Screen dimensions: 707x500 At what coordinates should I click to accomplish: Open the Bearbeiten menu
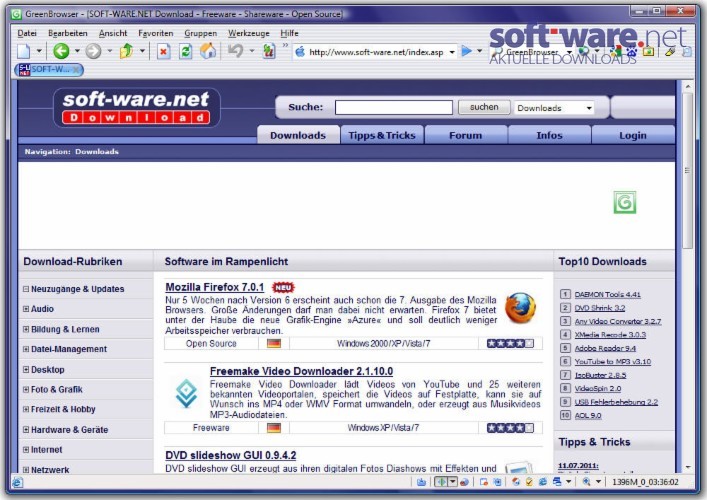(68, 33)
